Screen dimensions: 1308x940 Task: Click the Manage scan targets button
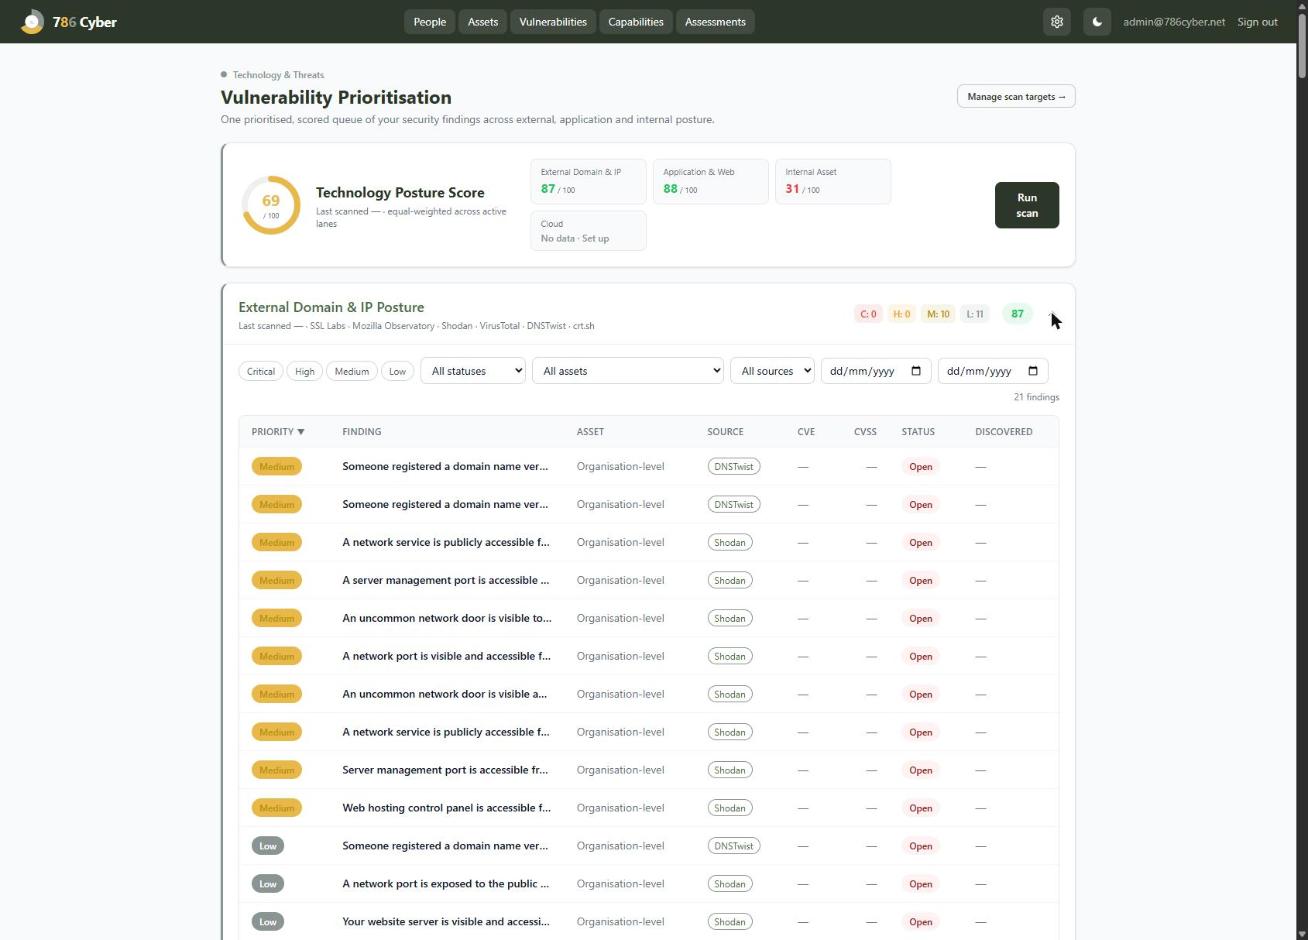click(x=1016, y=96)
